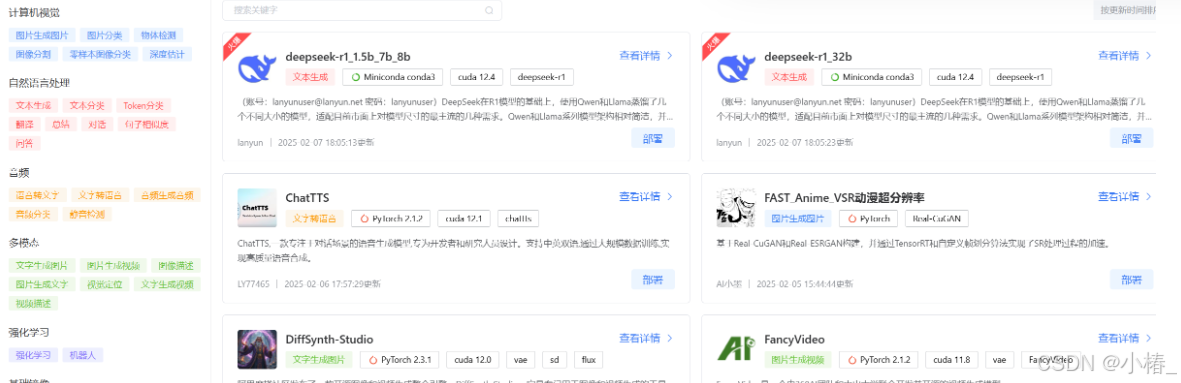Select the 文字生成视频 filter tag
The width and height of the screenshot is (1181, 383).
pos(167,284)
